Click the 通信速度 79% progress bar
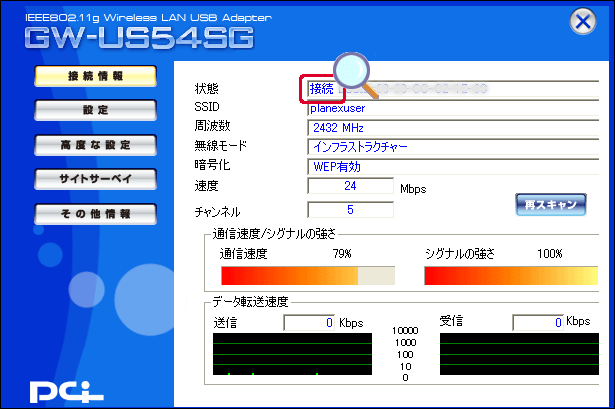 [x=308, y=275]
